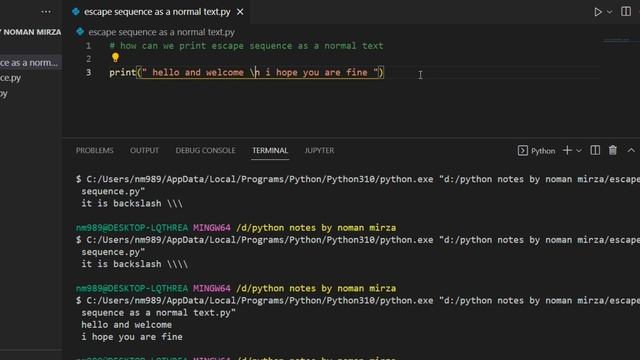Click line number 1 in the gutter
Viewport: 640px width, 360px height.
89,46
